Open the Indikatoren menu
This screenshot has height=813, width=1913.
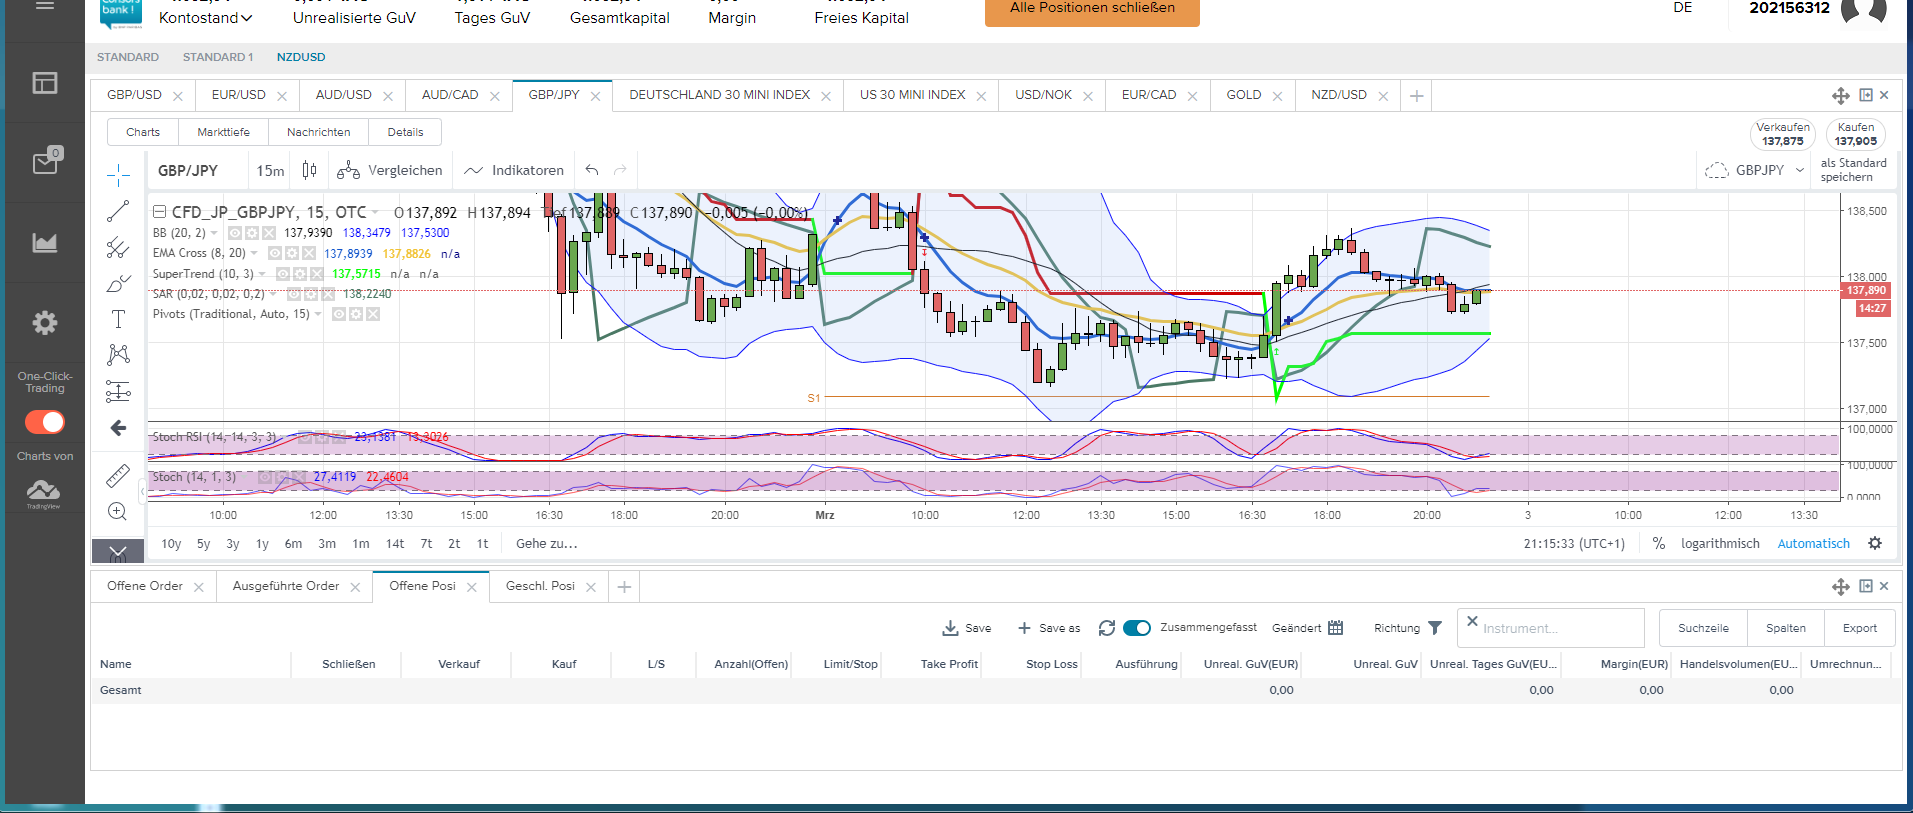point(514,171)
